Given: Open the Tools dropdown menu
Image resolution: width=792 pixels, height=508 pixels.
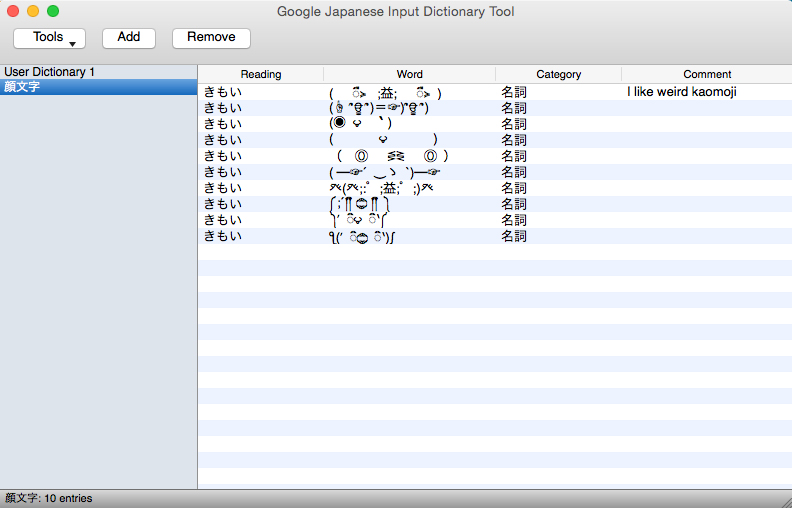Looking at the screenshot, I should [49, 38].
